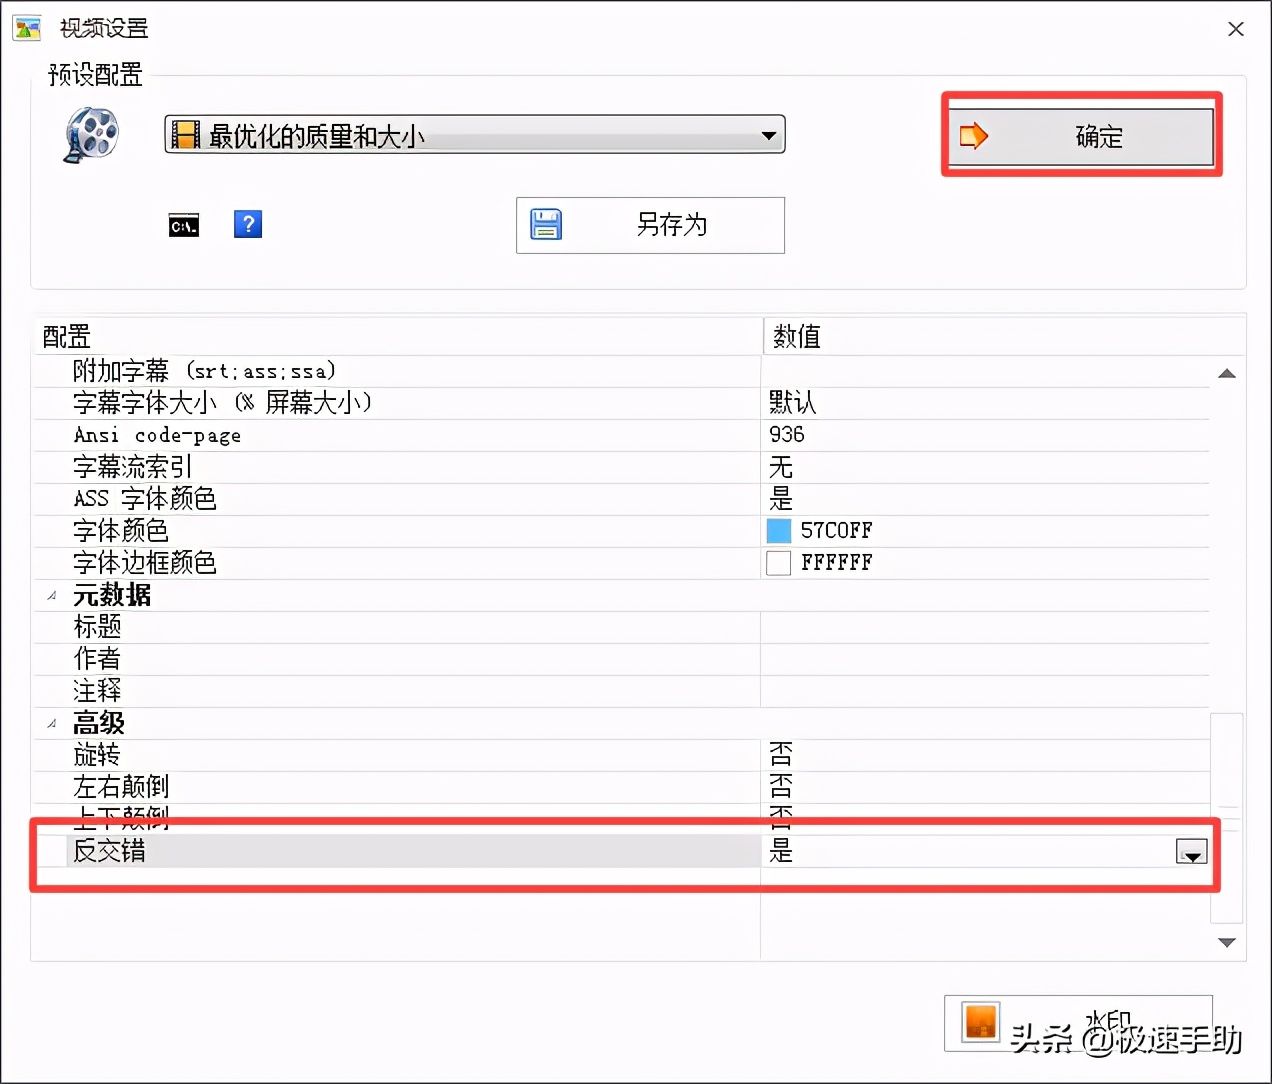
Task: Click the film reel preset icon
Action: pos(90,135)
